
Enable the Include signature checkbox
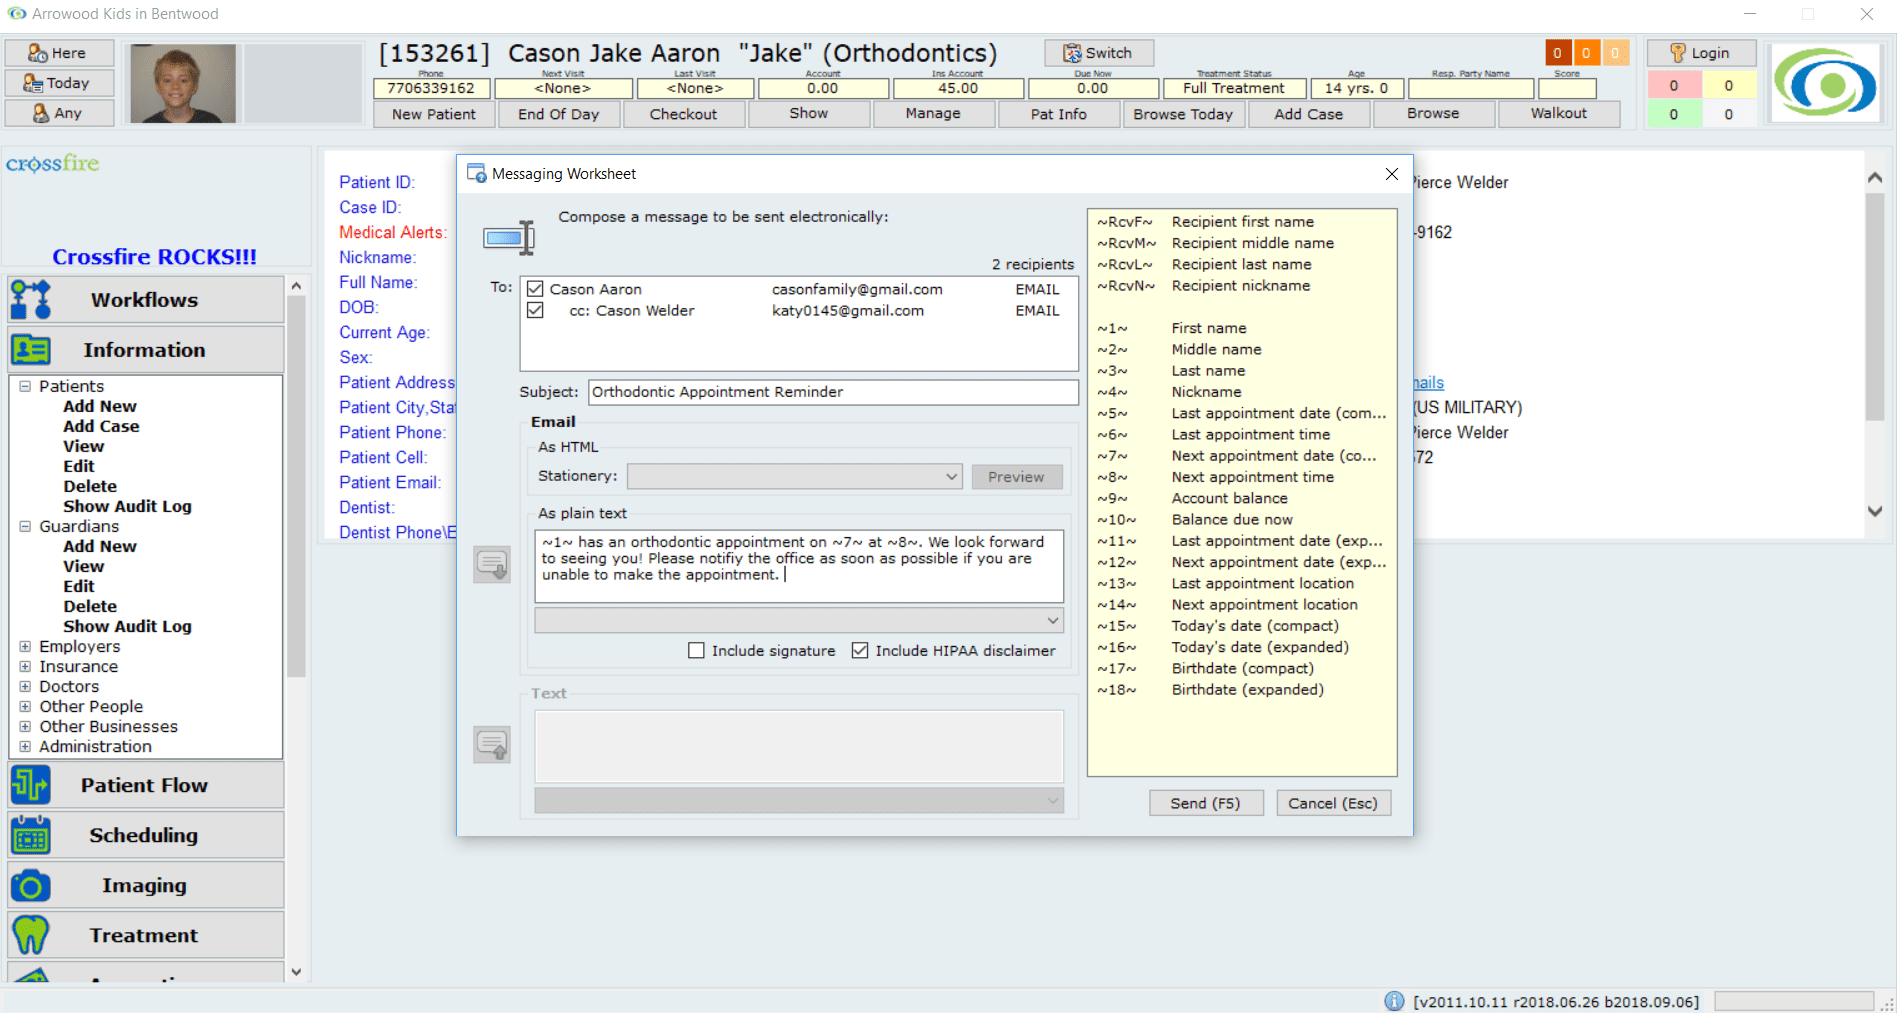tap(696, 650)
